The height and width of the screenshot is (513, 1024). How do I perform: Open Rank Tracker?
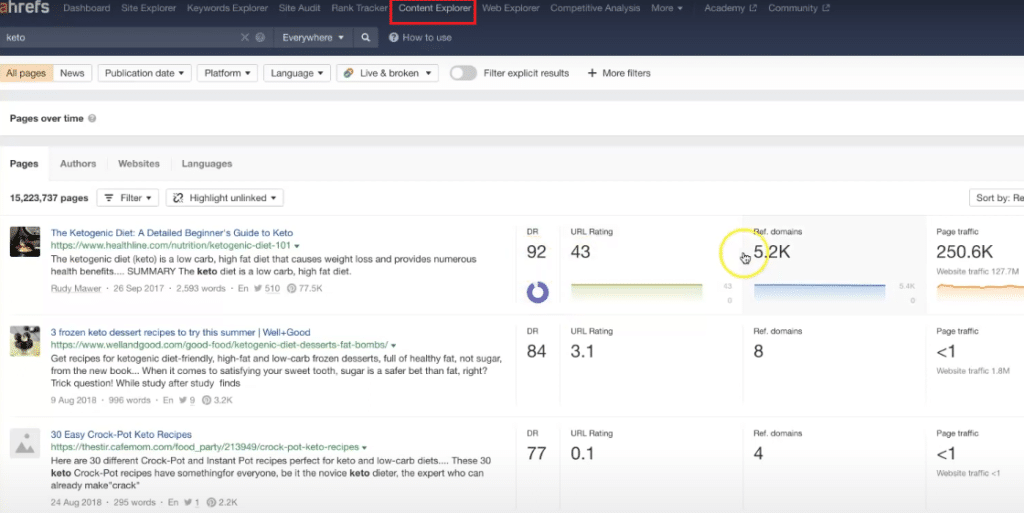(359, 8)
